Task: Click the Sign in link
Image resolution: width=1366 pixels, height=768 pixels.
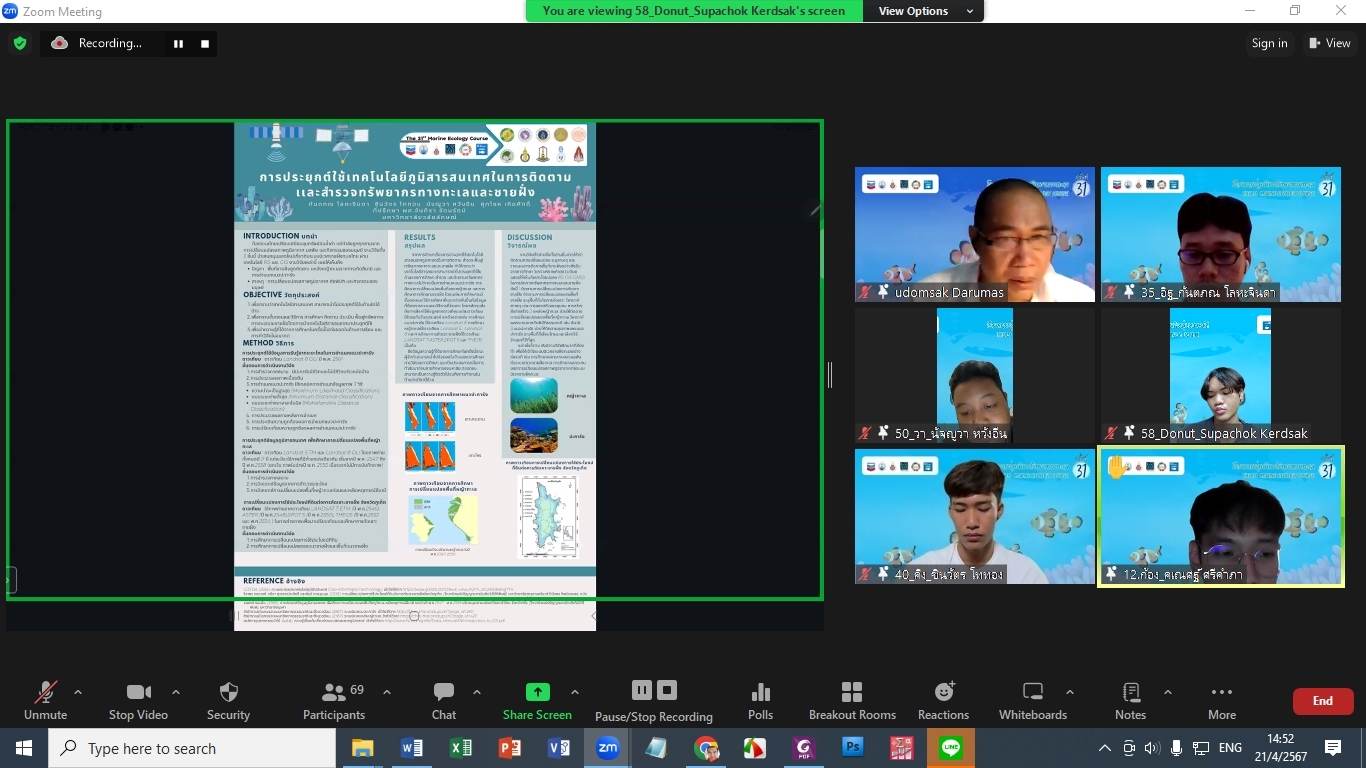Action: tap(1269, 43)
